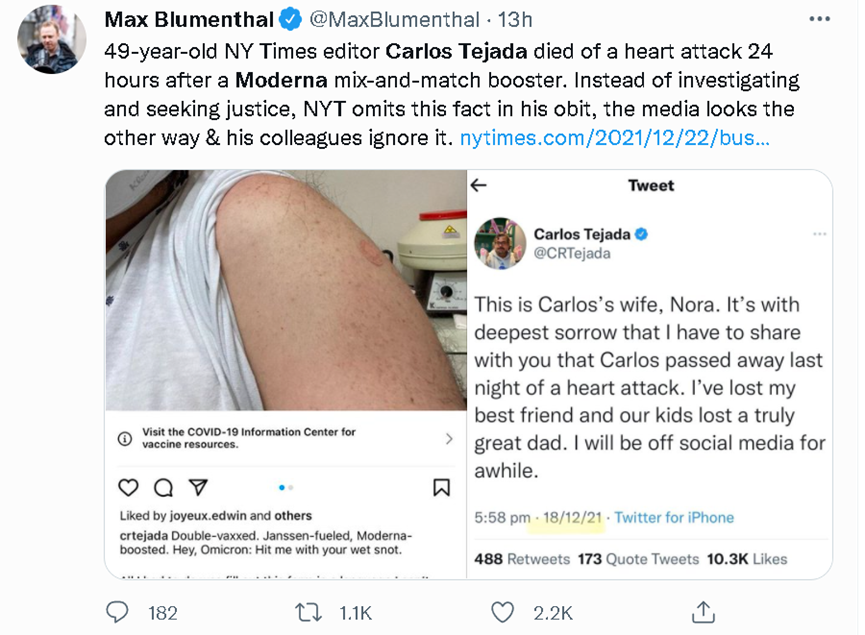The image size is (865, 635).
Task: Open the share icon on the tweet
Action: (703, 611)
